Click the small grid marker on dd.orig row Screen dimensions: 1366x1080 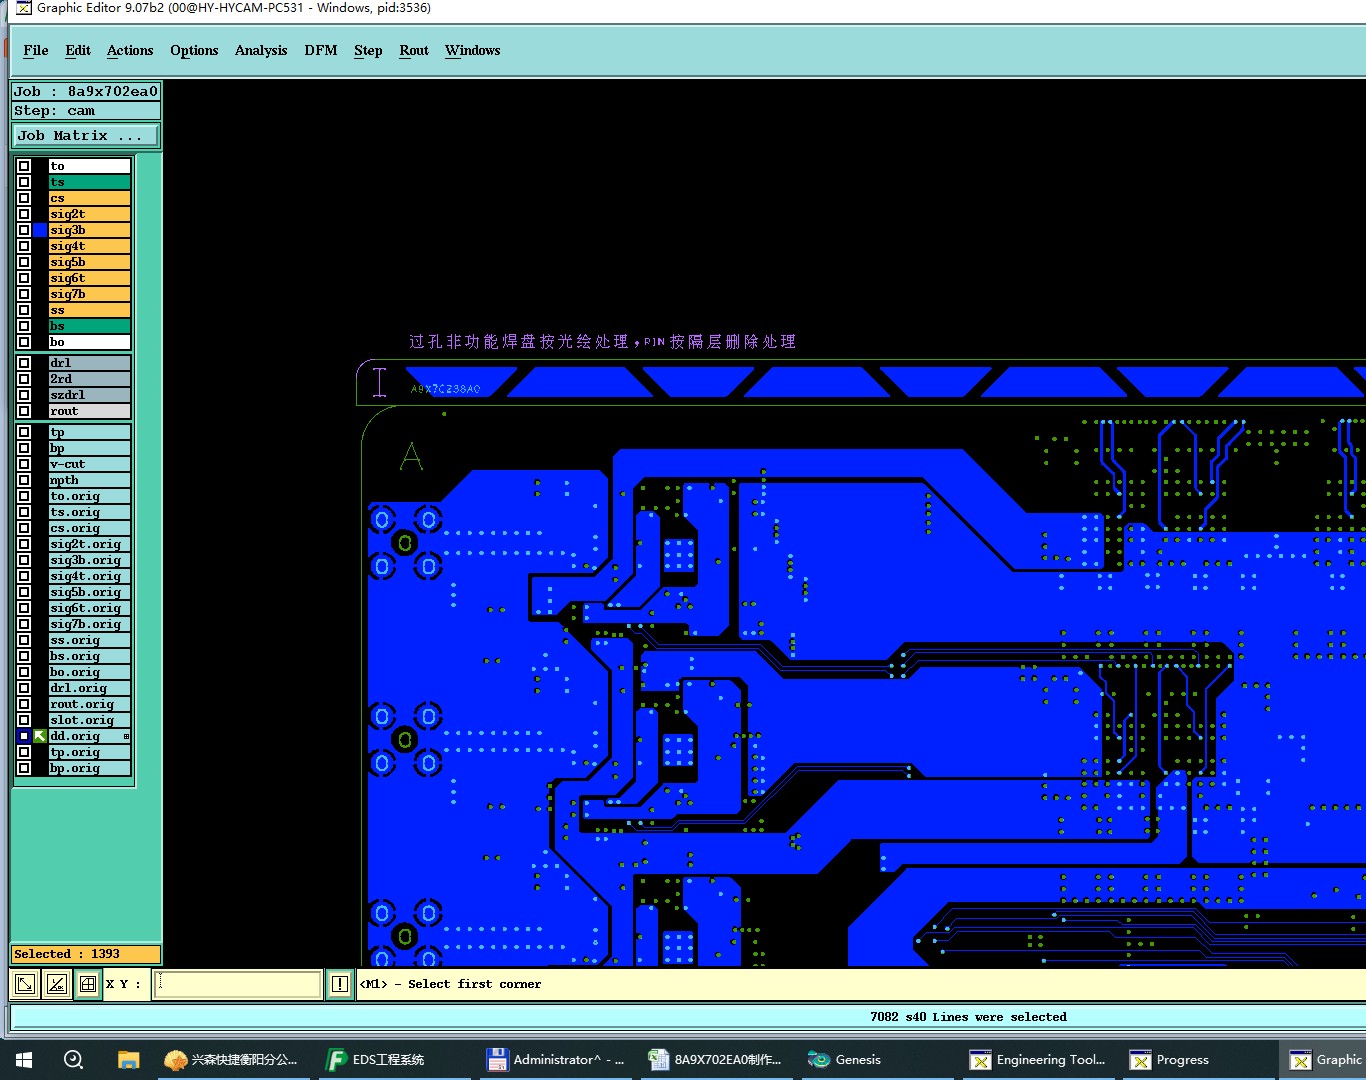[126, 736]
